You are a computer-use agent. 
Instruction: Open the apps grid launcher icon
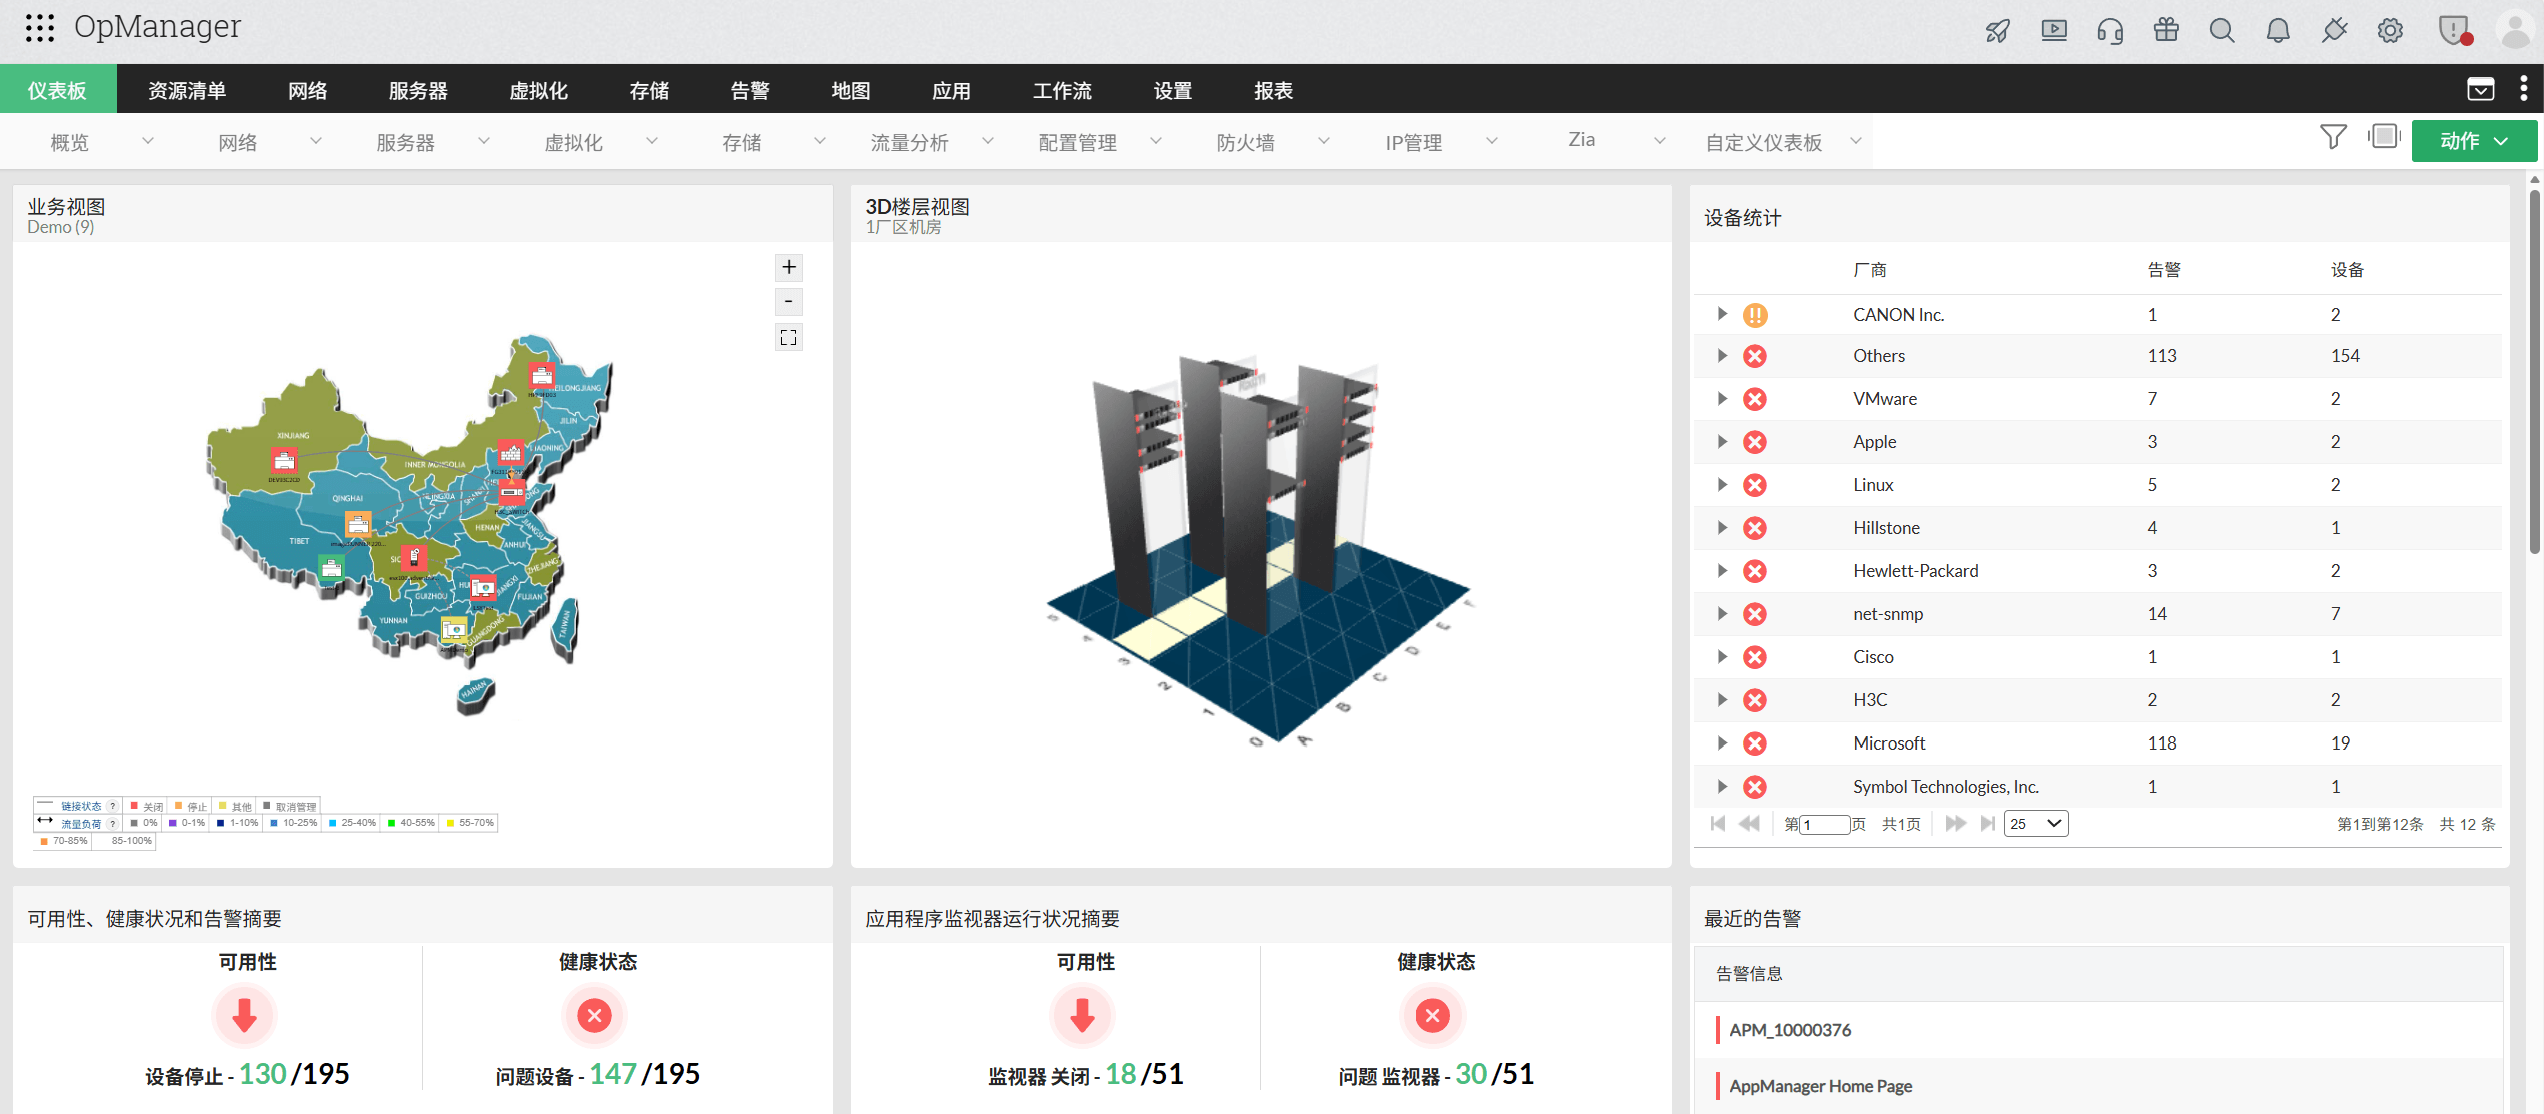pyautogui.click(x=40, y=27)
